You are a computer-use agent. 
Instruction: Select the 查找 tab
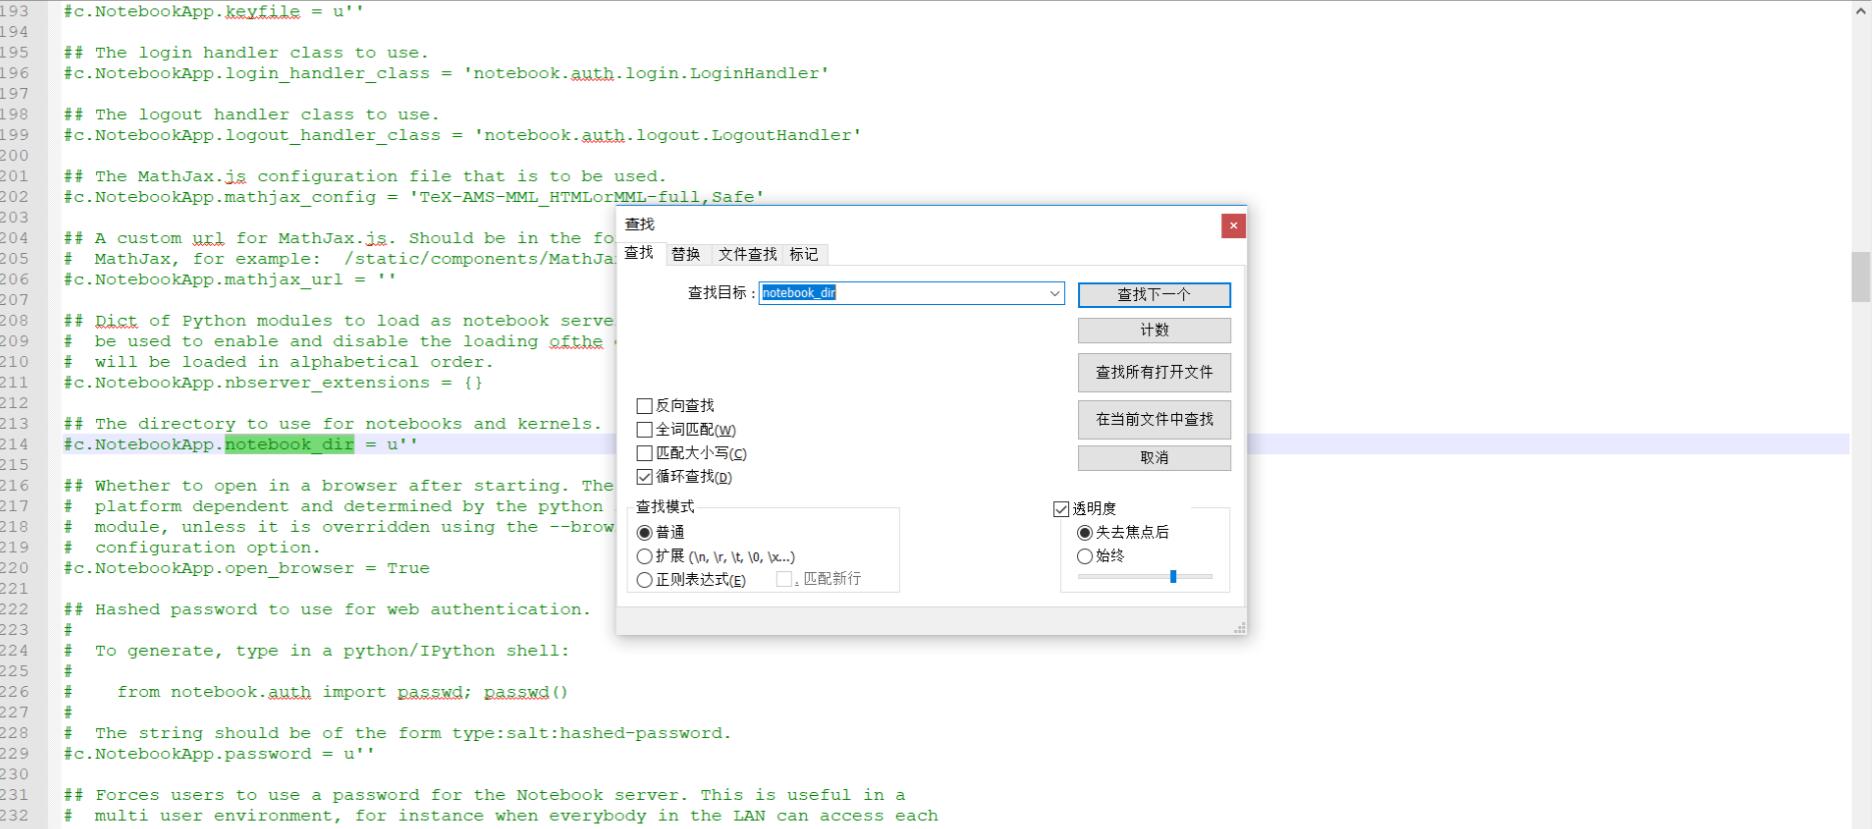[640, 253]
